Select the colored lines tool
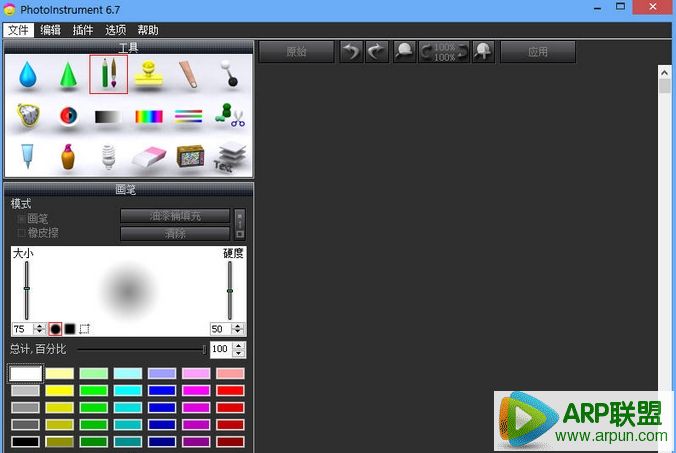Viewport: 676px width, 453px height. pos(188,116)
